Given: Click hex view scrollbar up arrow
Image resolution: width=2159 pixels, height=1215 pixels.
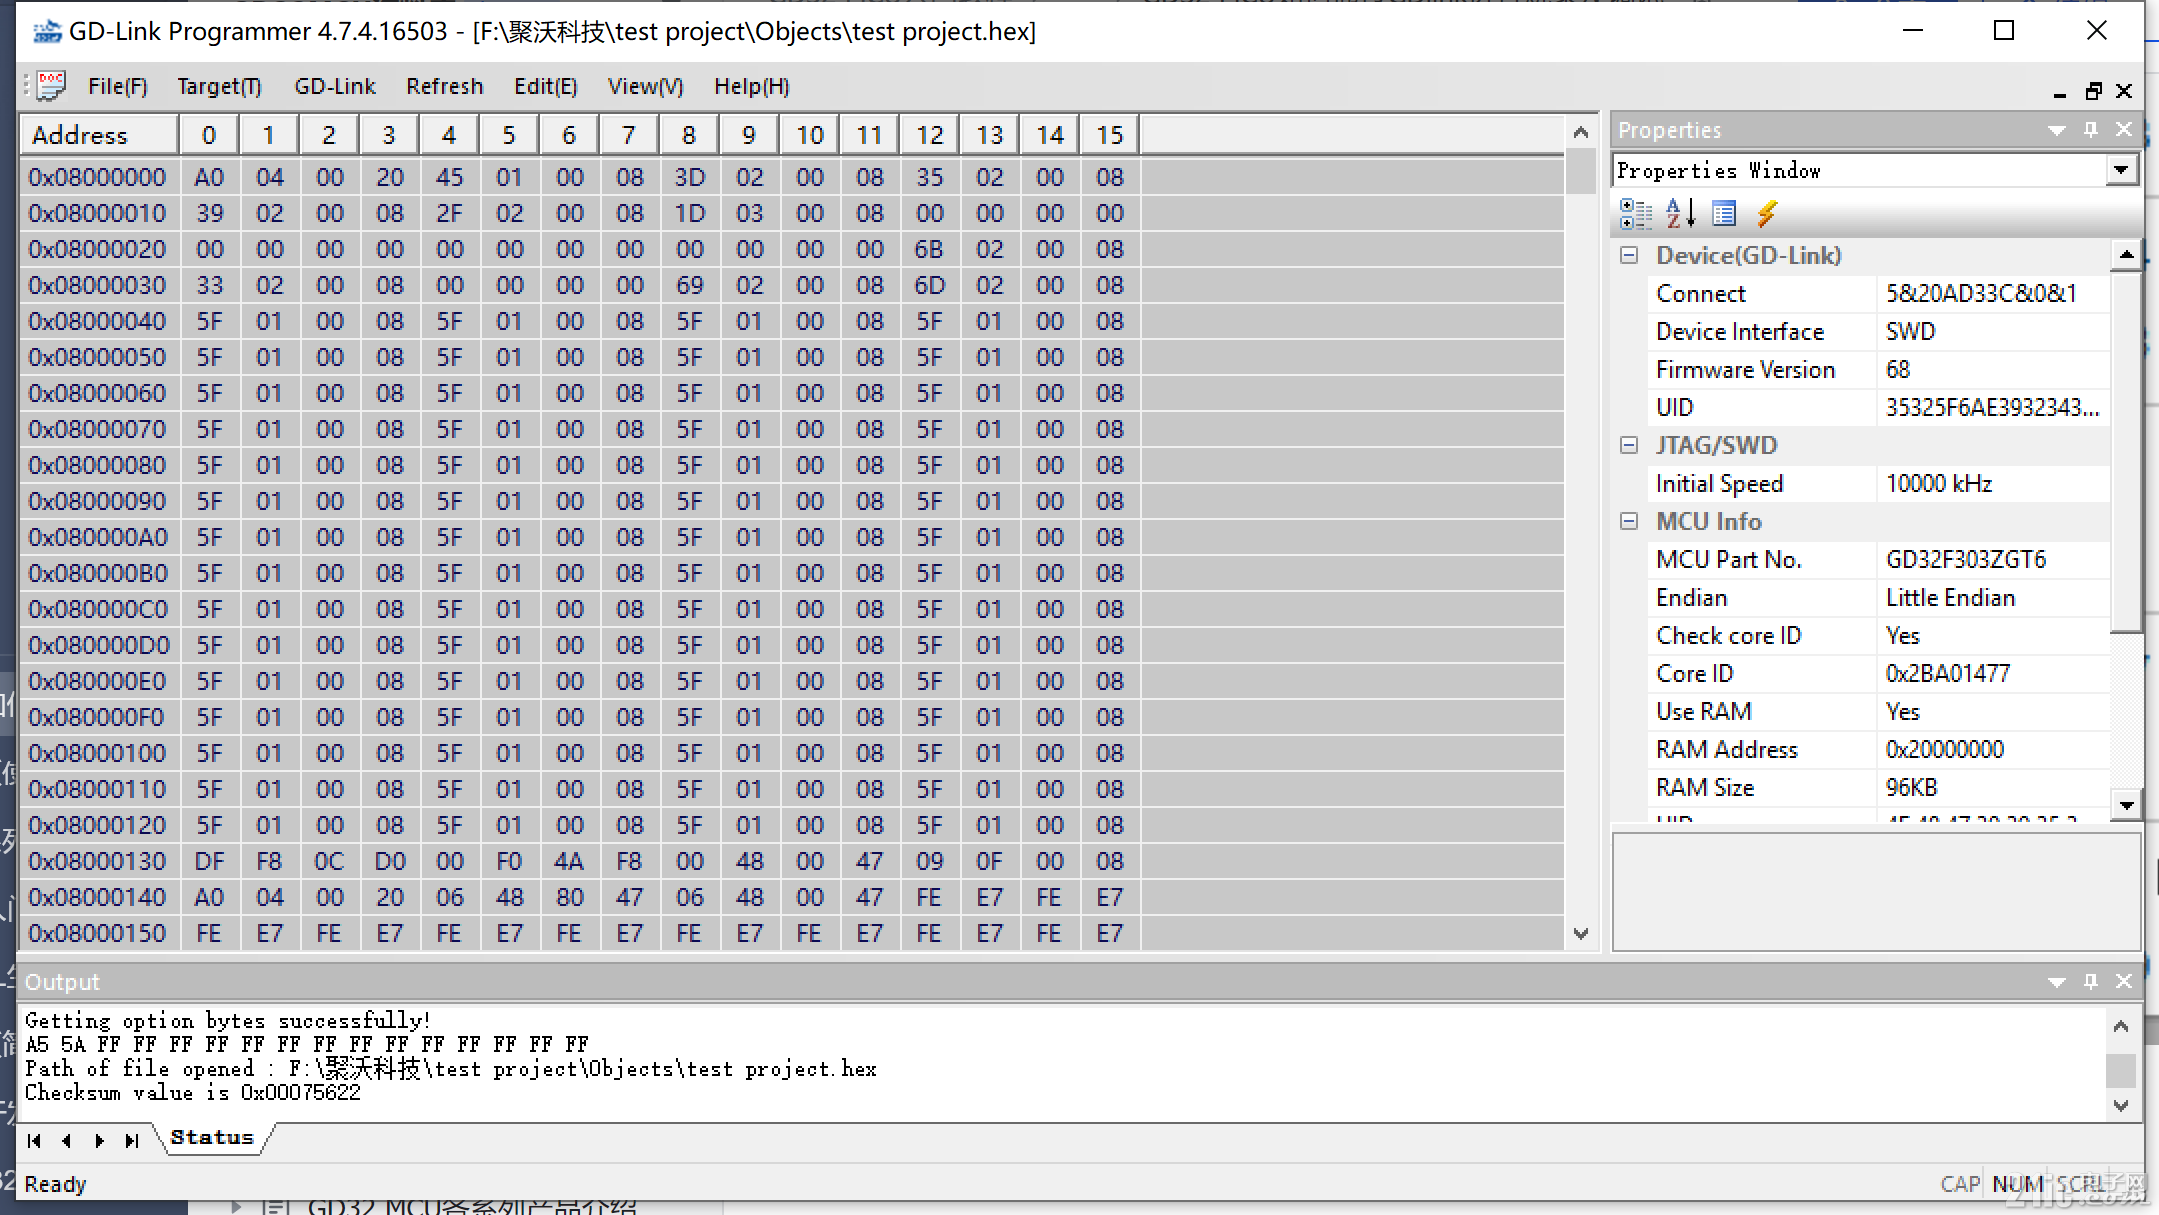Looking at the screenshot, I should point(1580,132).
